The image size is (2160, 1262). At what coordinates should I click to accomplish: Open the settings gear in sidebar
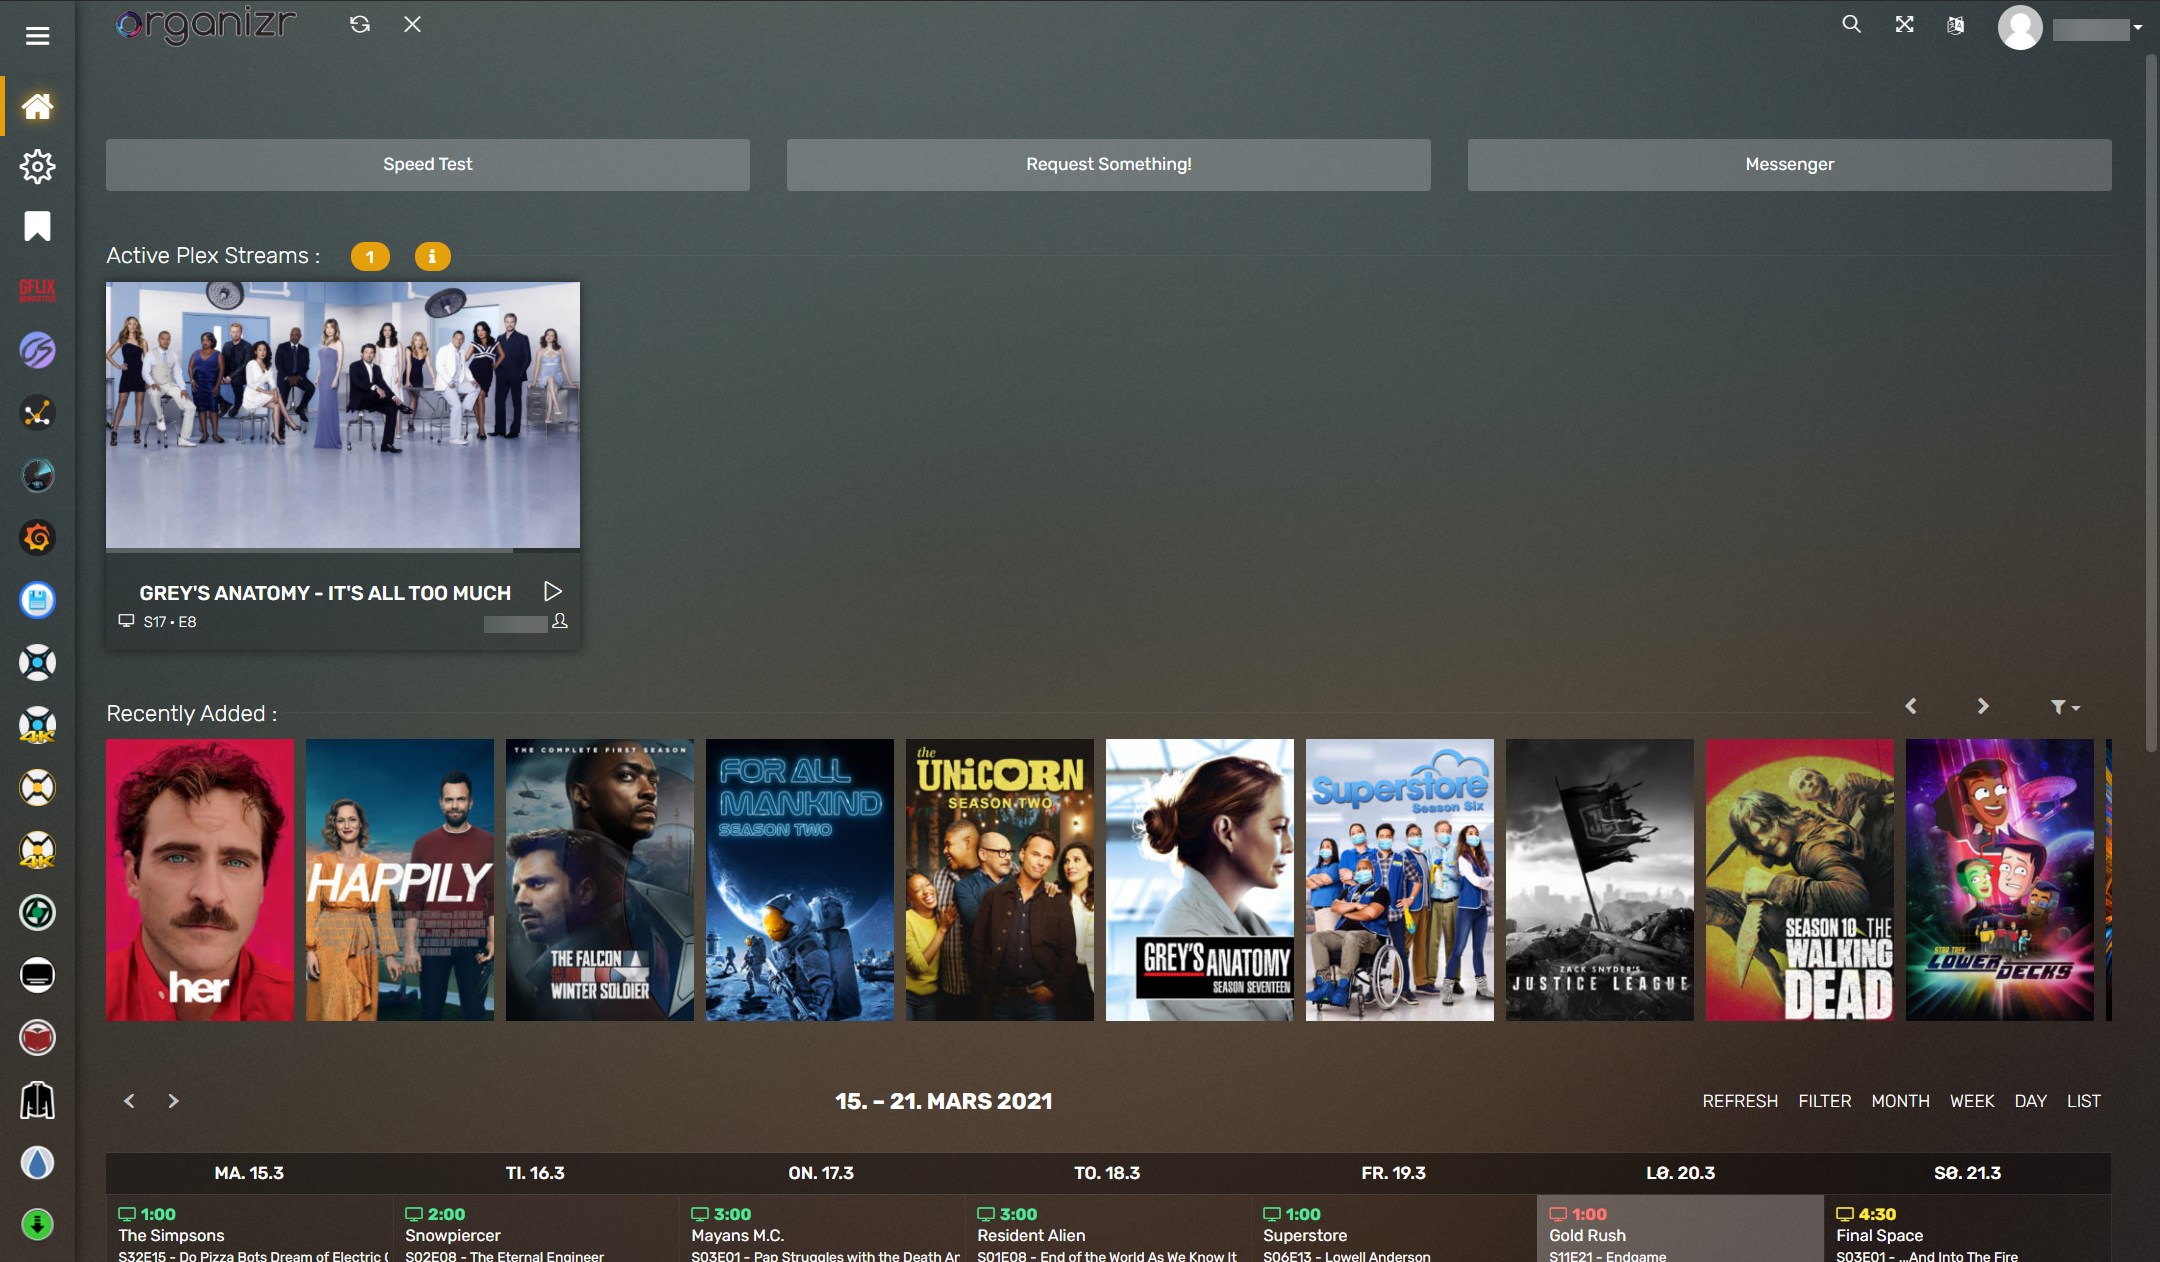(x=37, y=166)
